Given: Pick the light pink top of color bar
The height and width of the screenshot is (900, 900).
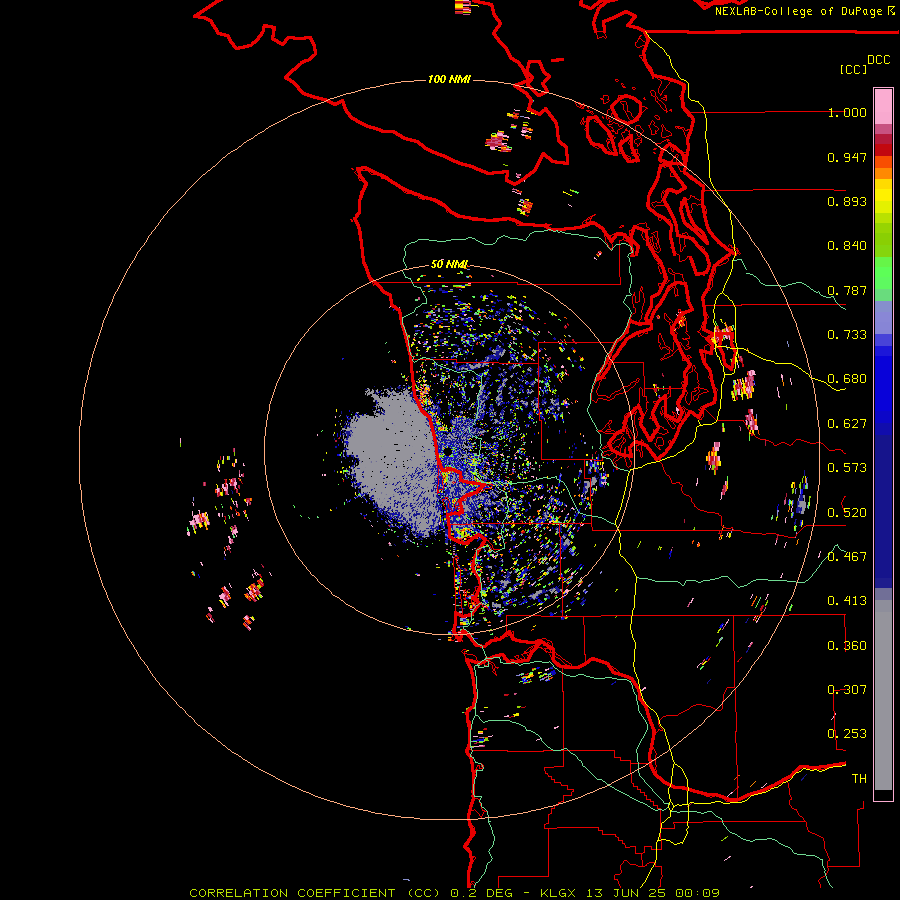Looking at the screenshot, I should tap(883, 106).
